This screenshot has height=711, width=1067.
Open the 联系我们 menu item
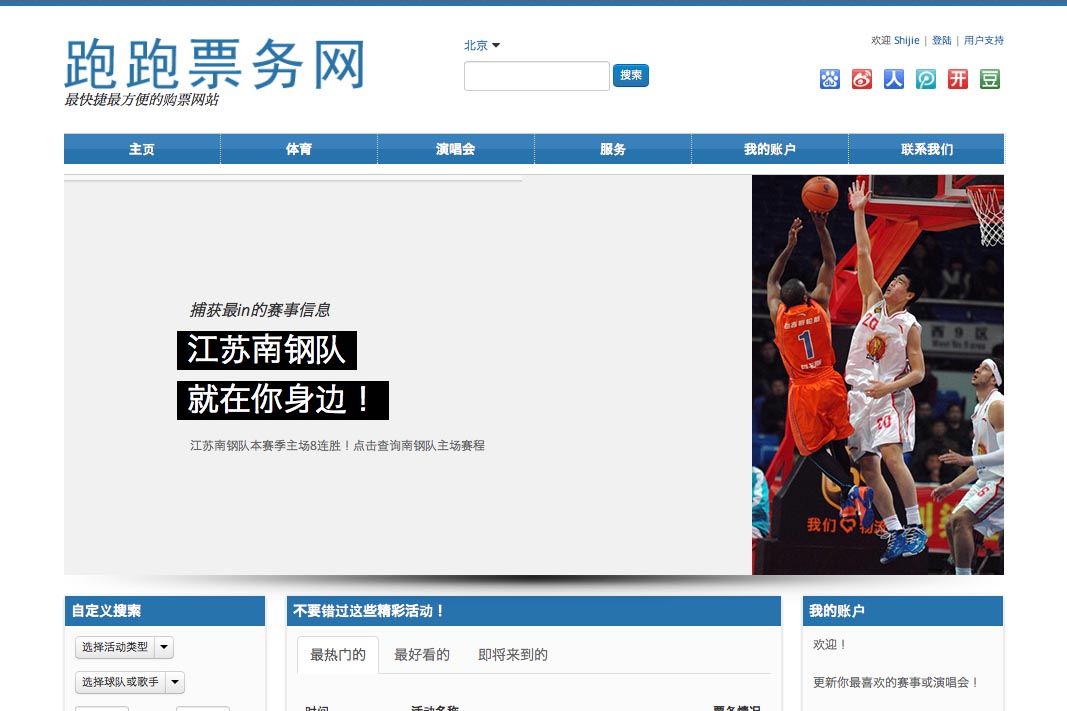point(927,149)
